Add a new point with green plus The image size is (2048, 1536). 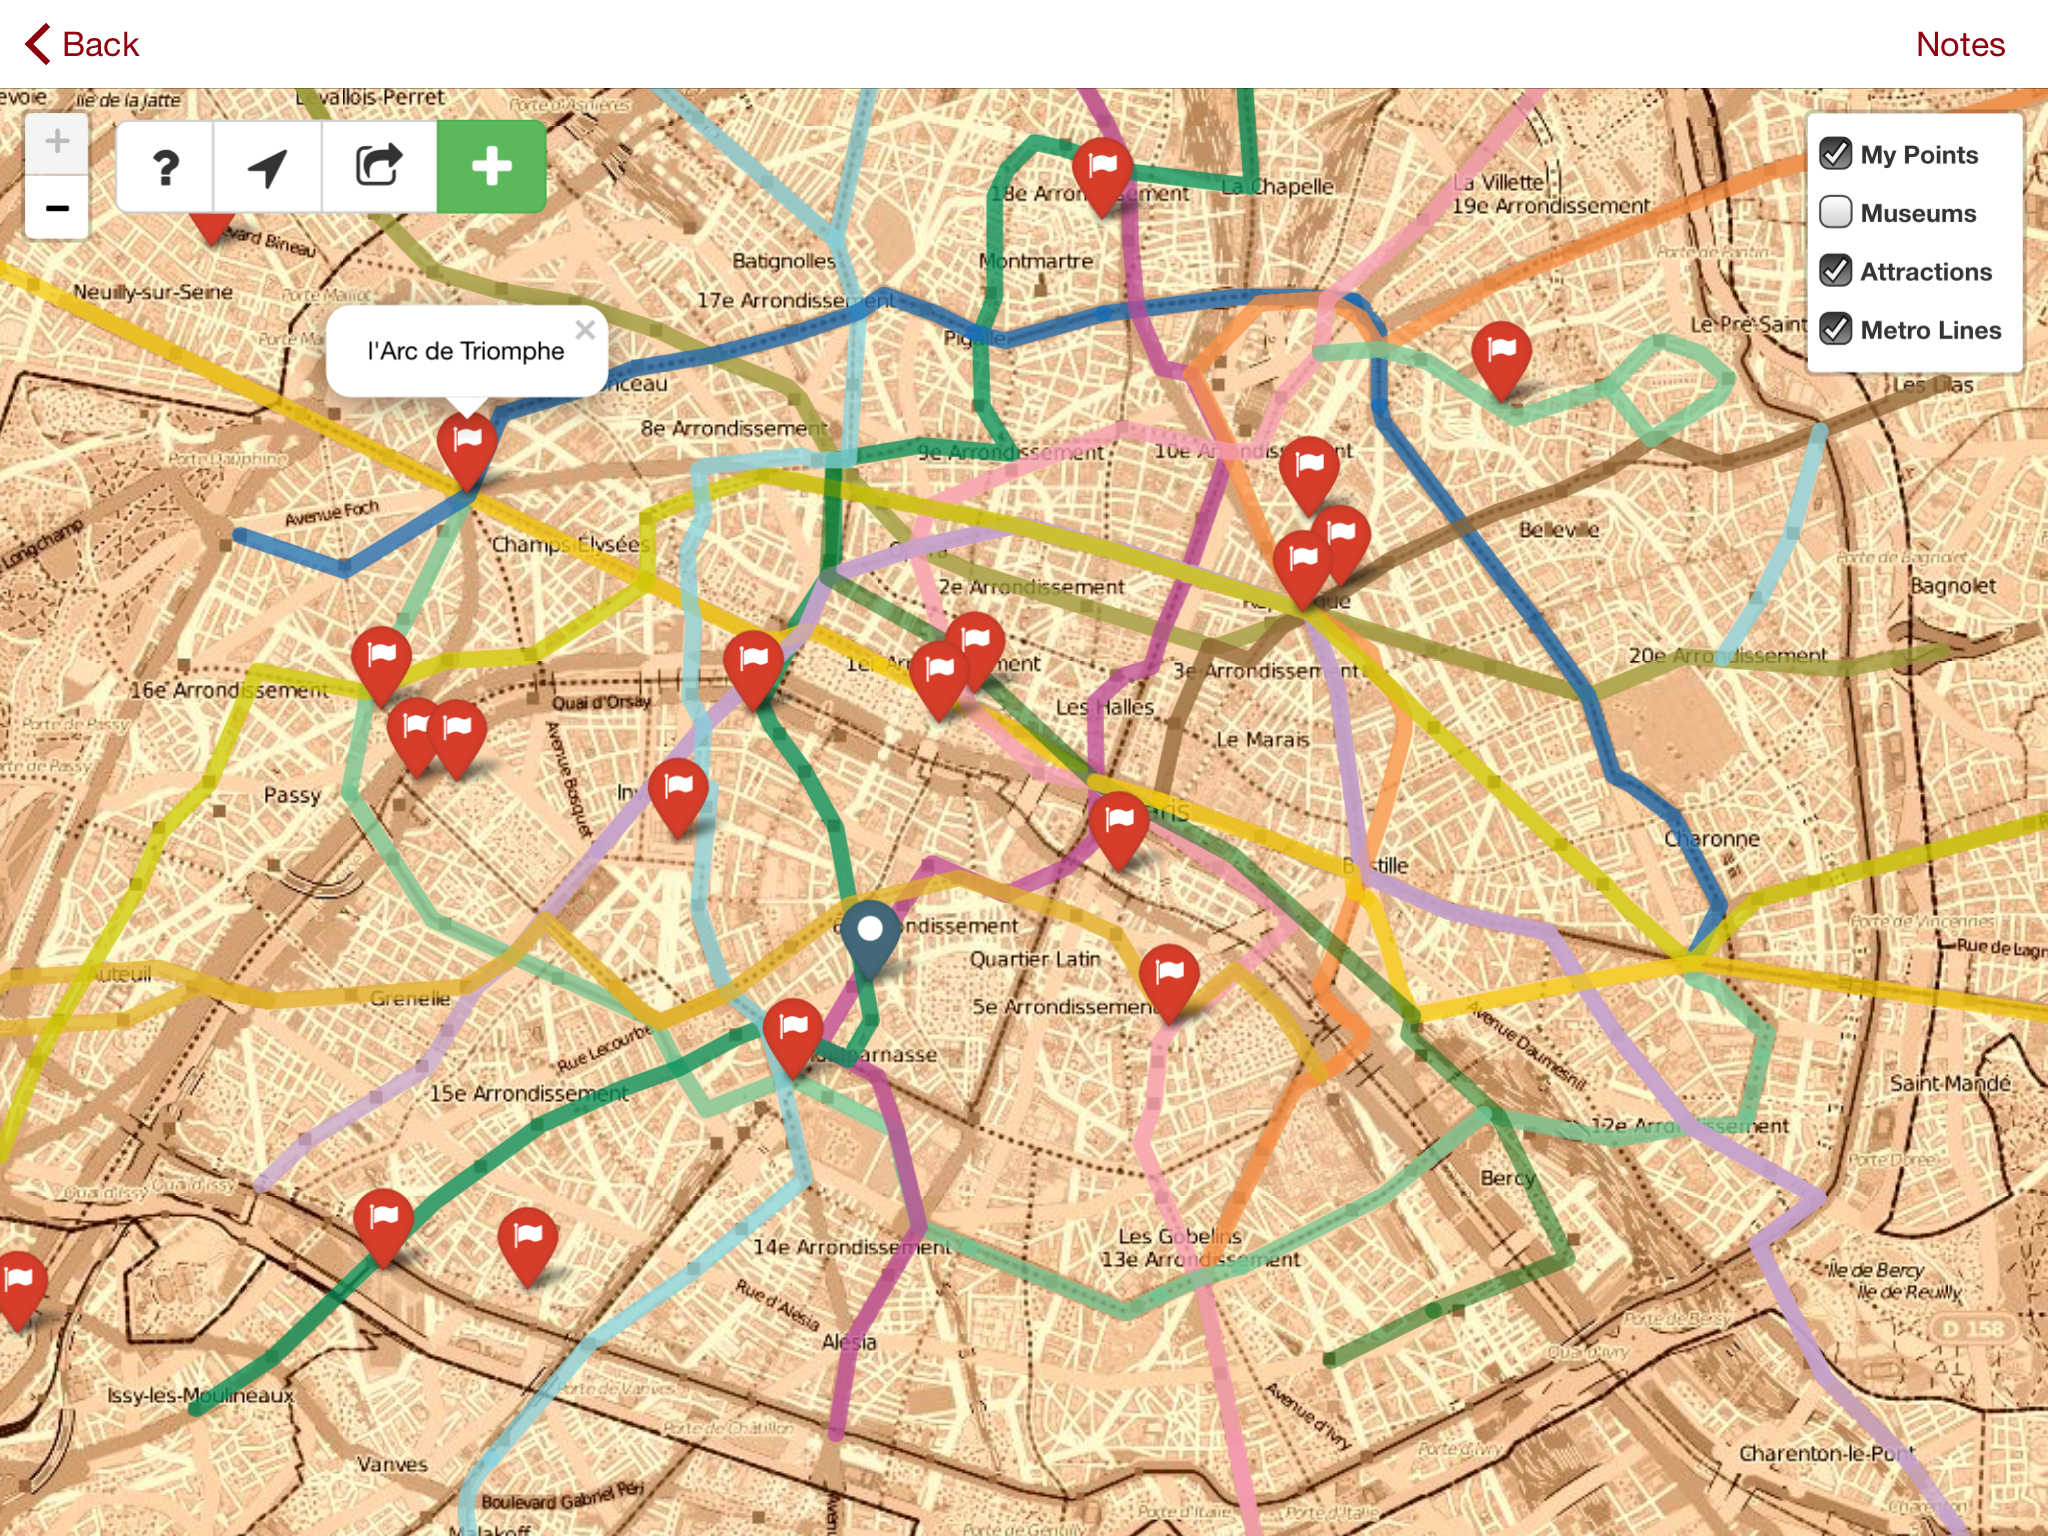pos(491,167)
